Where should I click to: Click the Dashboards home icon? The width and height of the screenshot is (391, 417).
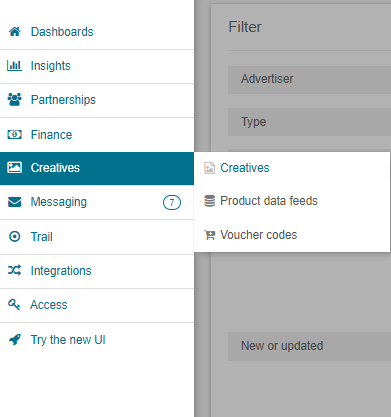click(x=15, y=32)
